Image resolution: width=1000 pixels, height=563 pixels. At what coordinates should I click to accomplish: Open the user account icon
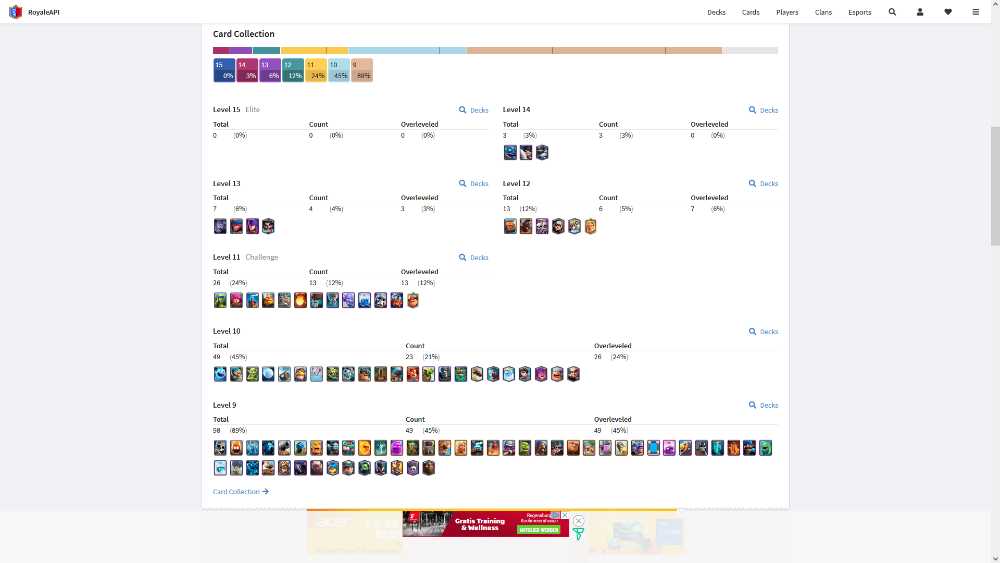(920, 12)
